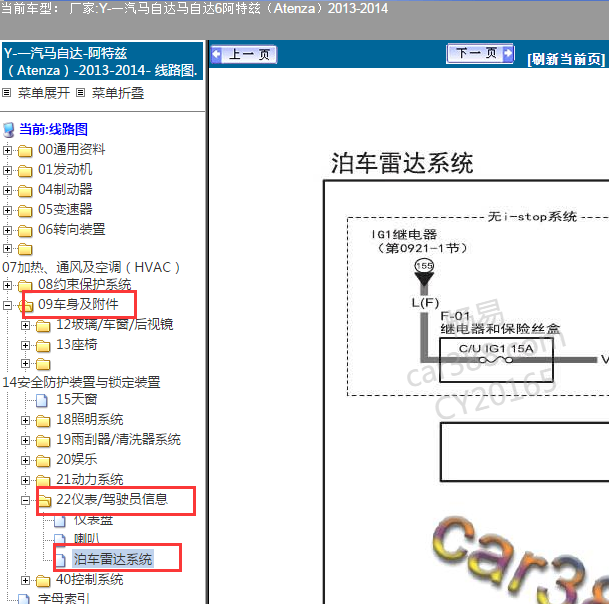This screenshot has width=609, height=604.
Task: Select the 09车身及附件 entry
Action: [78, 304]
